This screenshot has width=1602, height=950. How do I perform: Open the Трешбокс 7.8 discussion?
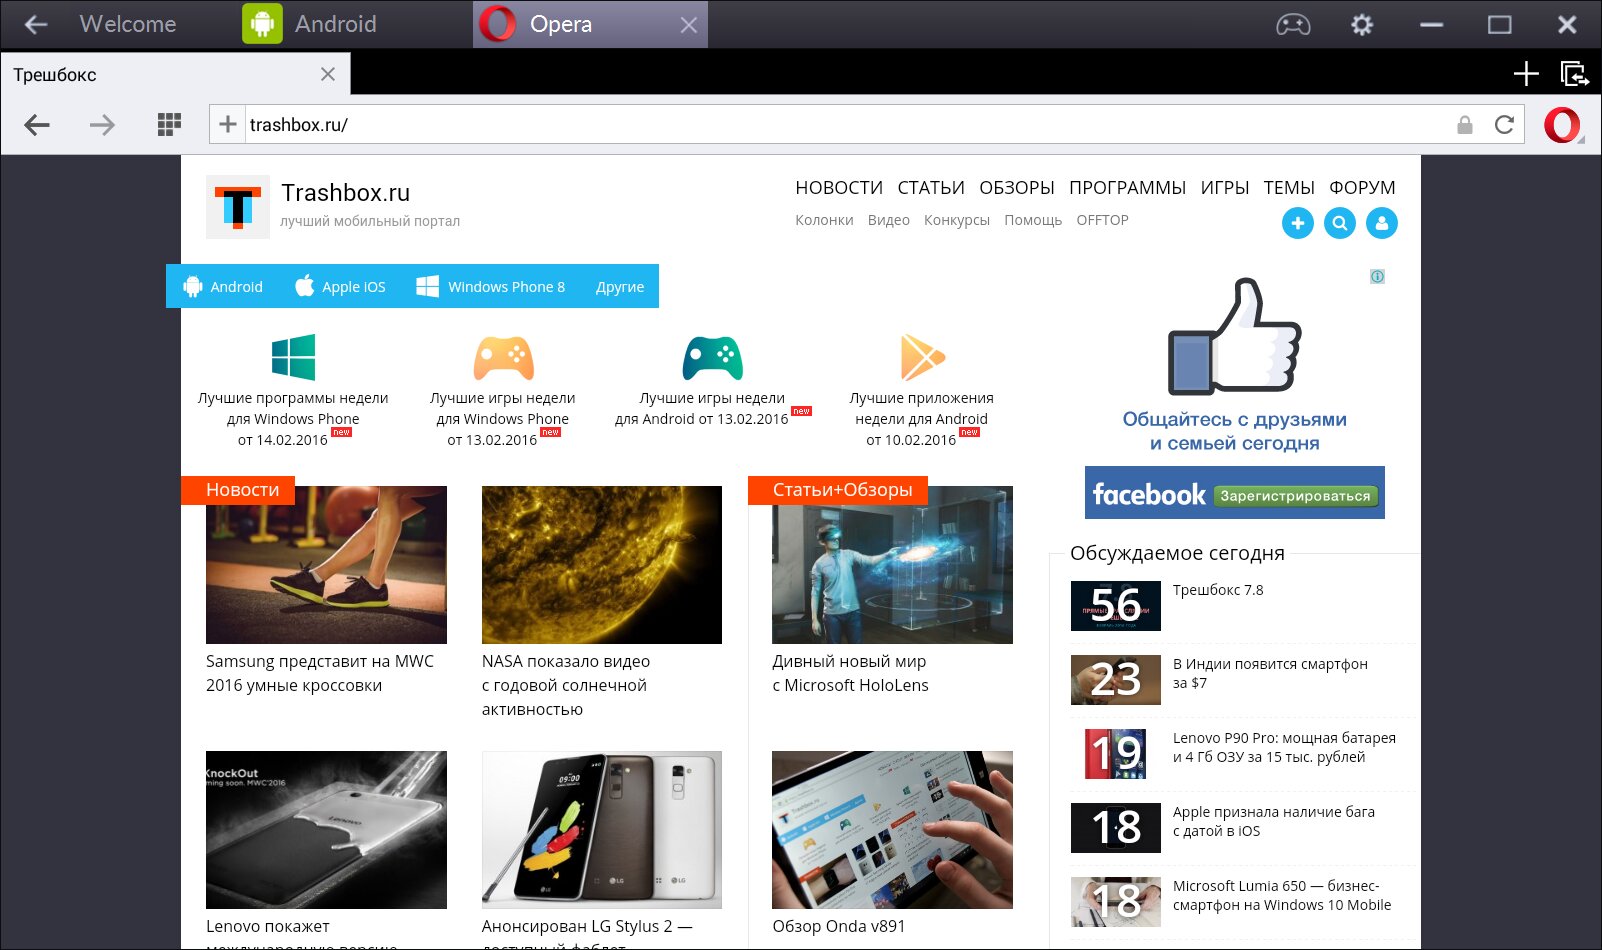click(x=1218, y=590)
